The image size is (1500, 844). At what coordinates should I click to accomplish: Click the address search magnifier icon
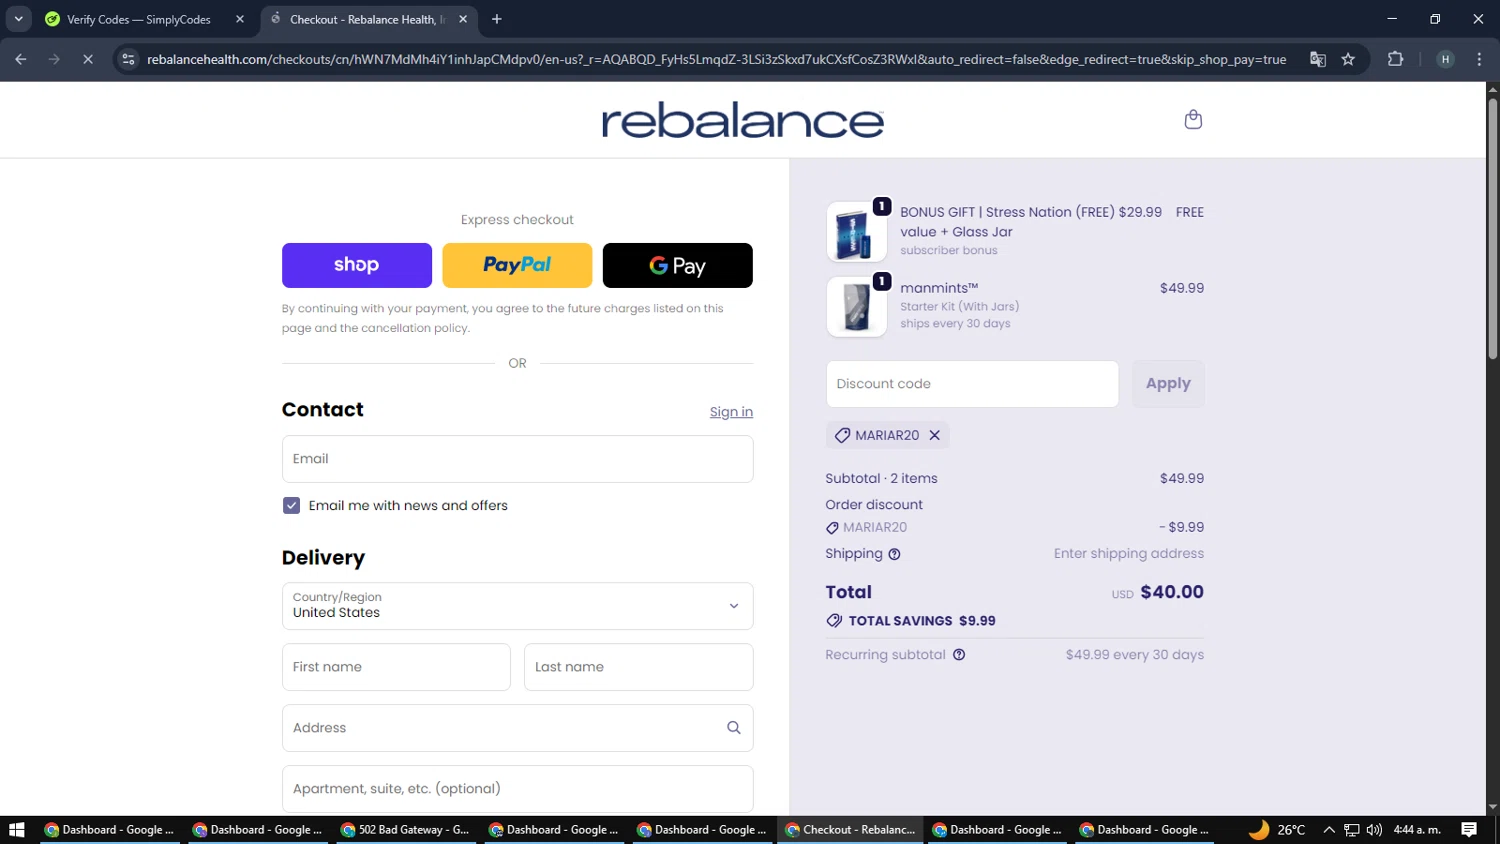(x=734, y=728)
